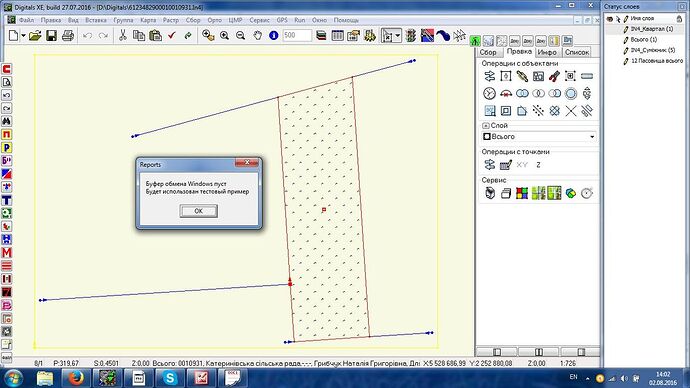Image resolution: width=690 pixels, height=388 pixels.
Task: Close the Reports dialog with X
Action: (247, 163)
